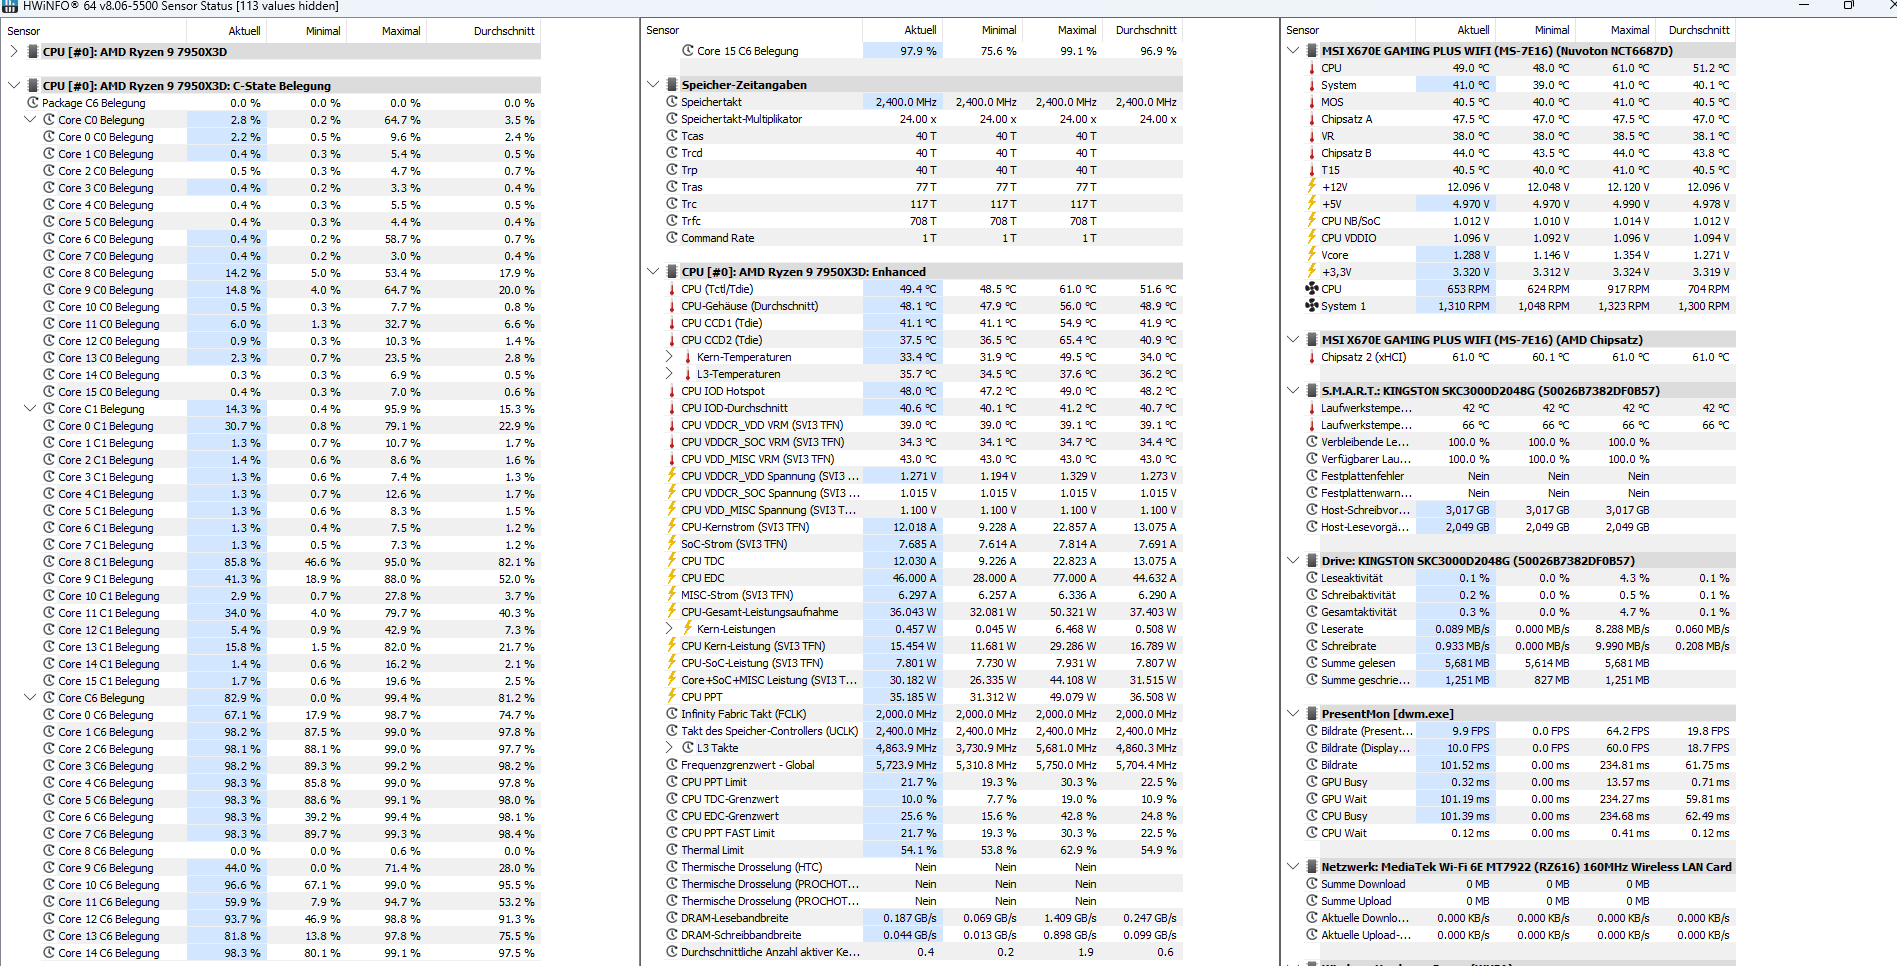Click the thermometer icon of Chipsatz A

click(1312, 118)
